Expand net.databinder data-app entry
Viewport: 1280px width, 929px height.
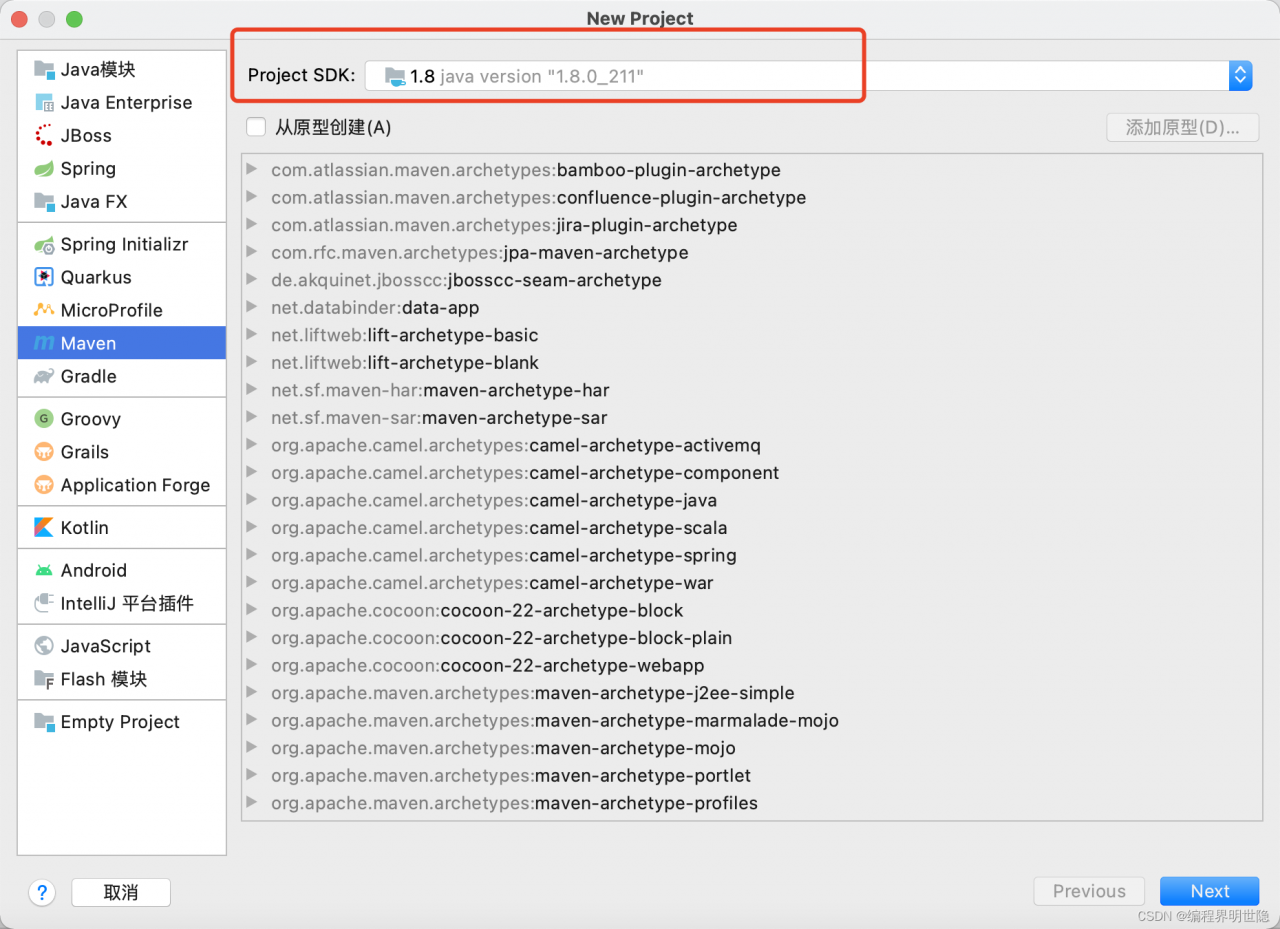point(252,307)
